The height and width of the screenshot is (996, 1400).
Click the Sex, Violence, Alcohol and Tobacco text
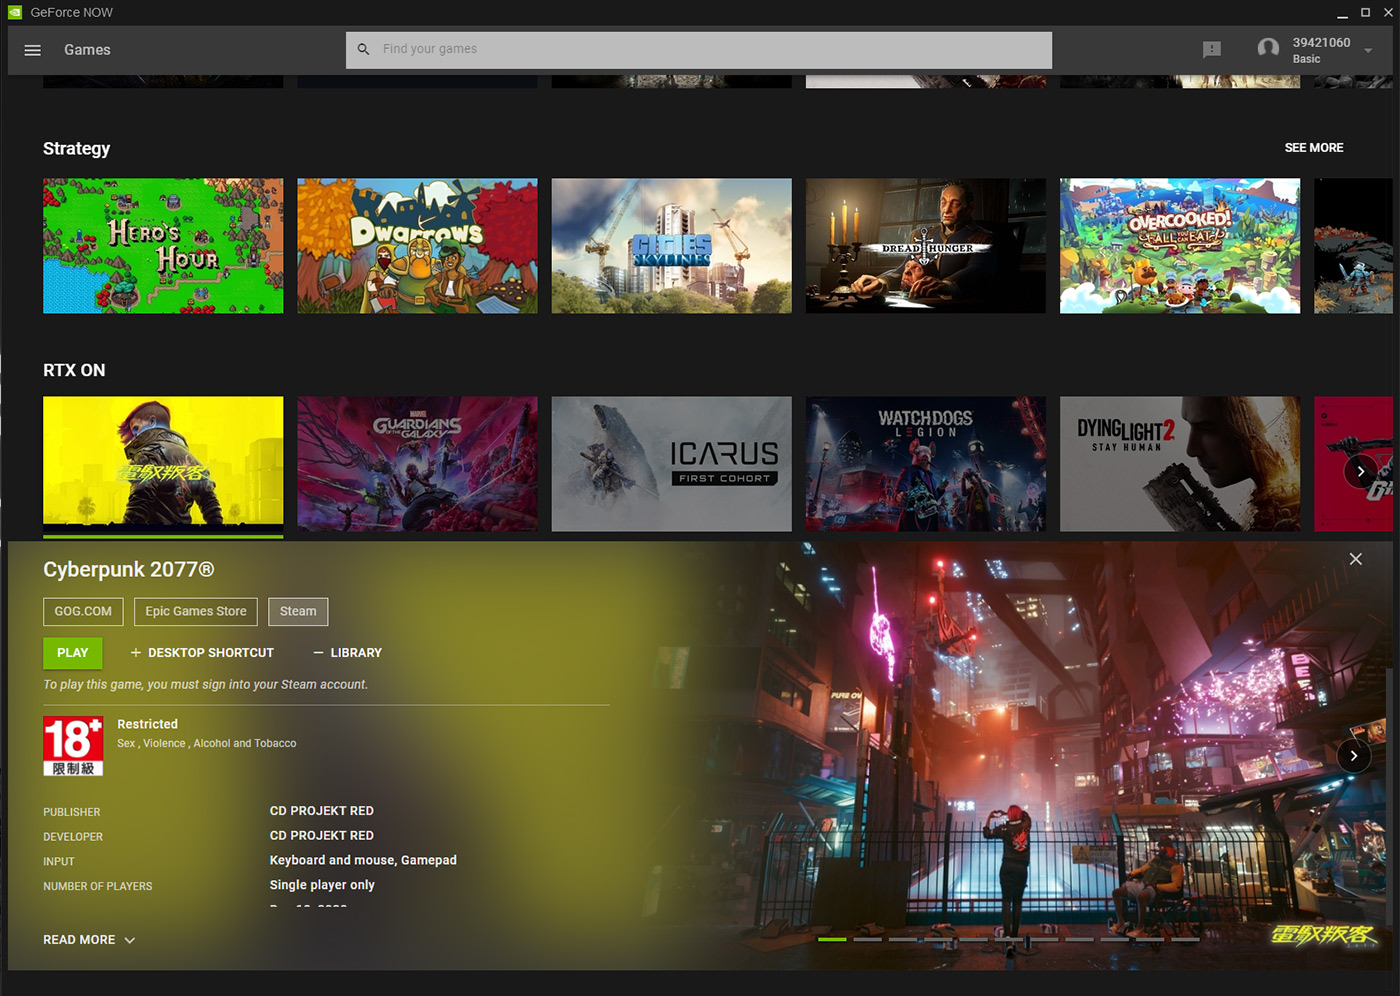(x=206, y=743)
